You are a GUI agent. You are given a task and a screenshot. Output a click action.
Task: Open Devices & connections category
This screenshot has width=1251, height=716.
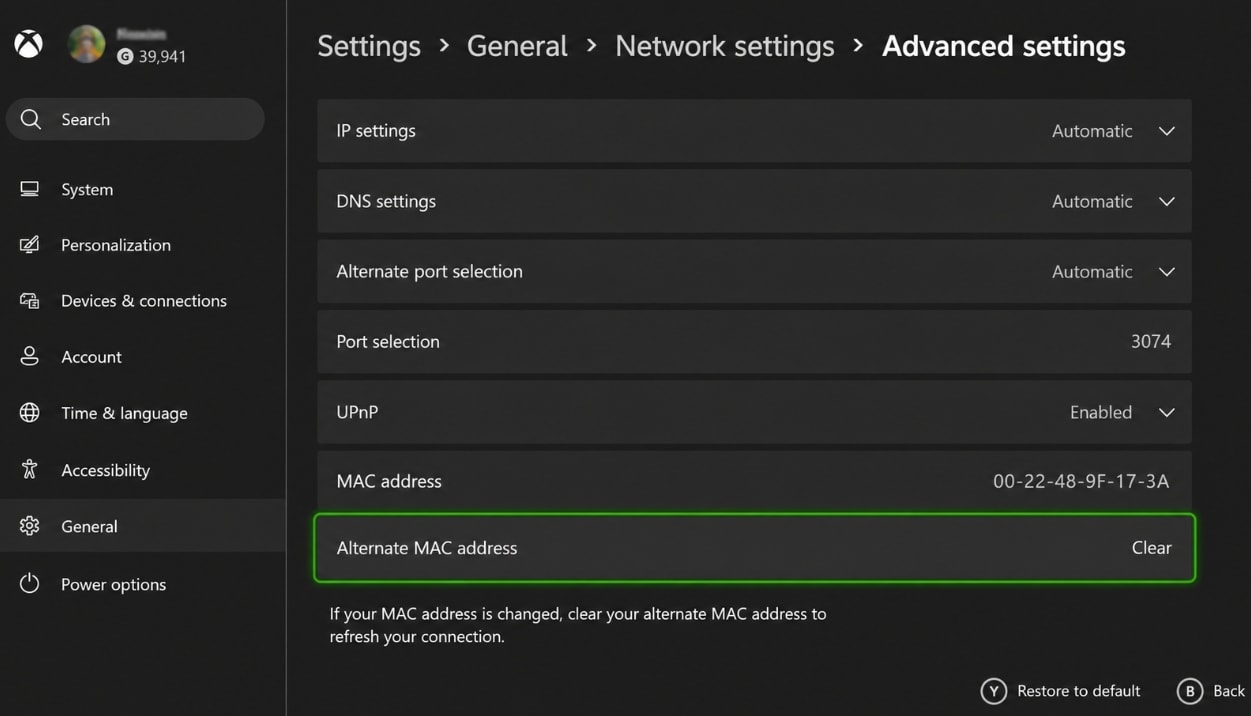tap(144, 301)
